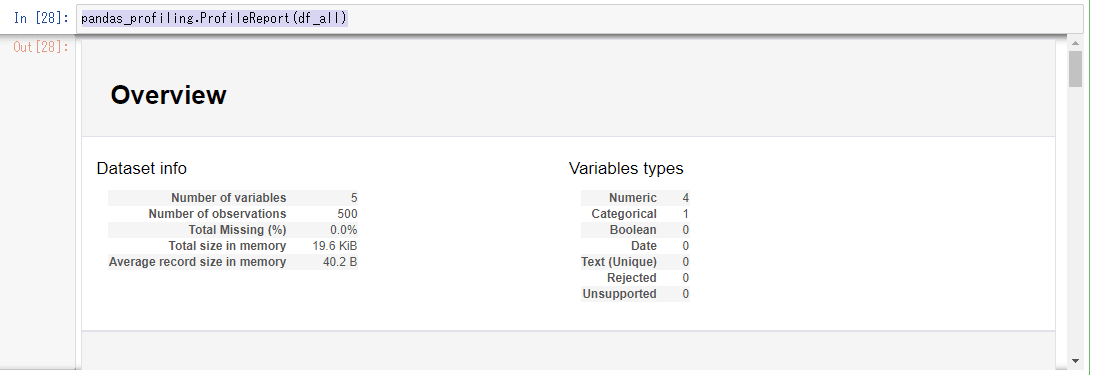
Task: Click the Variables types heading
Action: 626,168
